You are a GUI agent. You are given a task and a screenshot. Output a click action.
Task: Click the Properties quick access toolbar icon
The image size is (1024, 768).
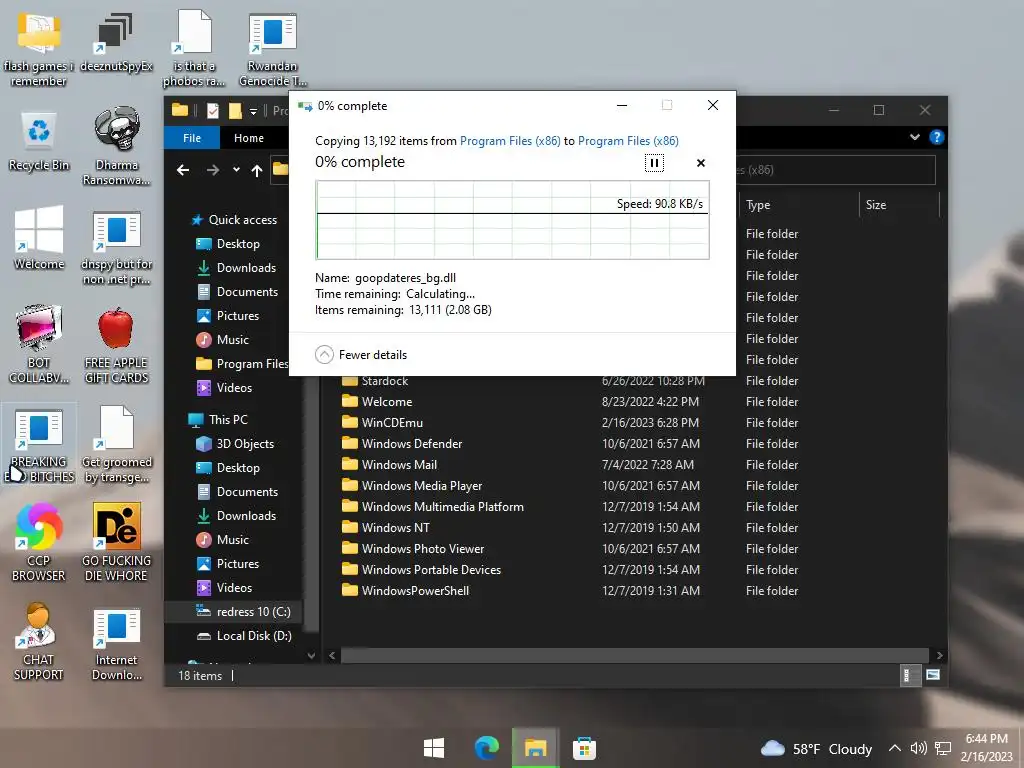[x=213, y=110]
